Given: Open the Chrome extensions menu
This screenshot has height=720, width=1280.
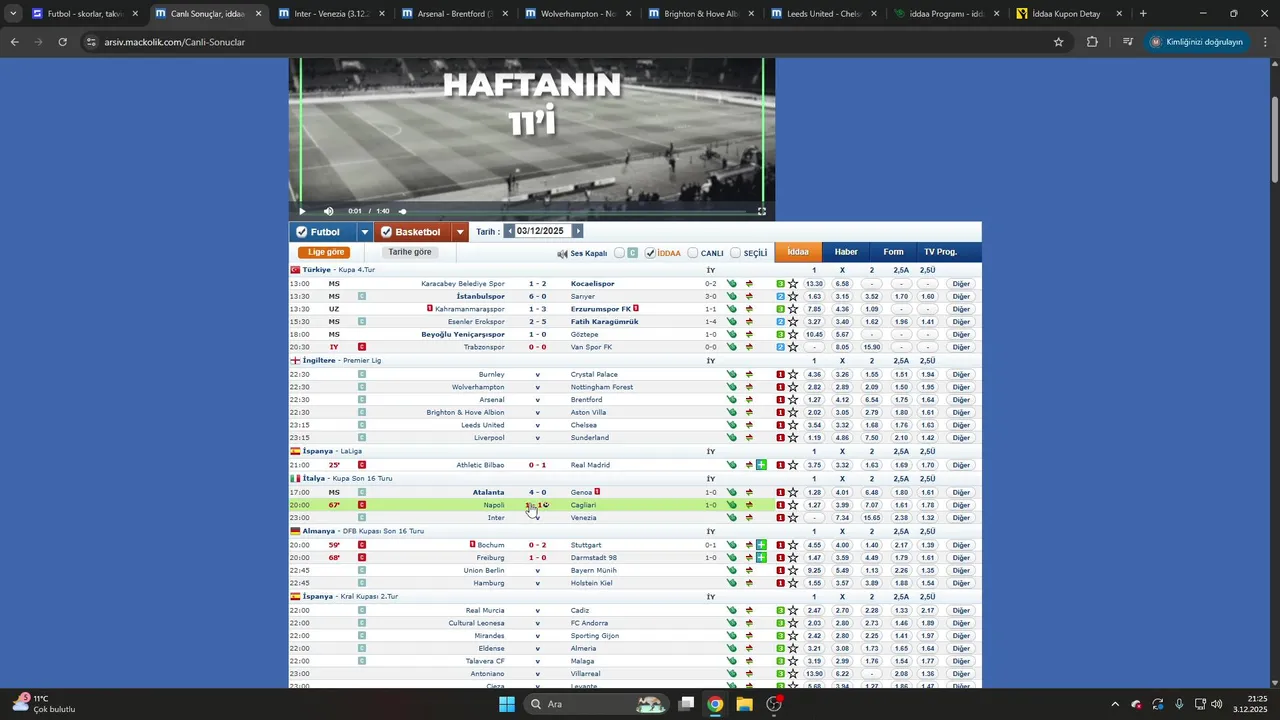Looking at the screenshot, I should pos(1092,42).
